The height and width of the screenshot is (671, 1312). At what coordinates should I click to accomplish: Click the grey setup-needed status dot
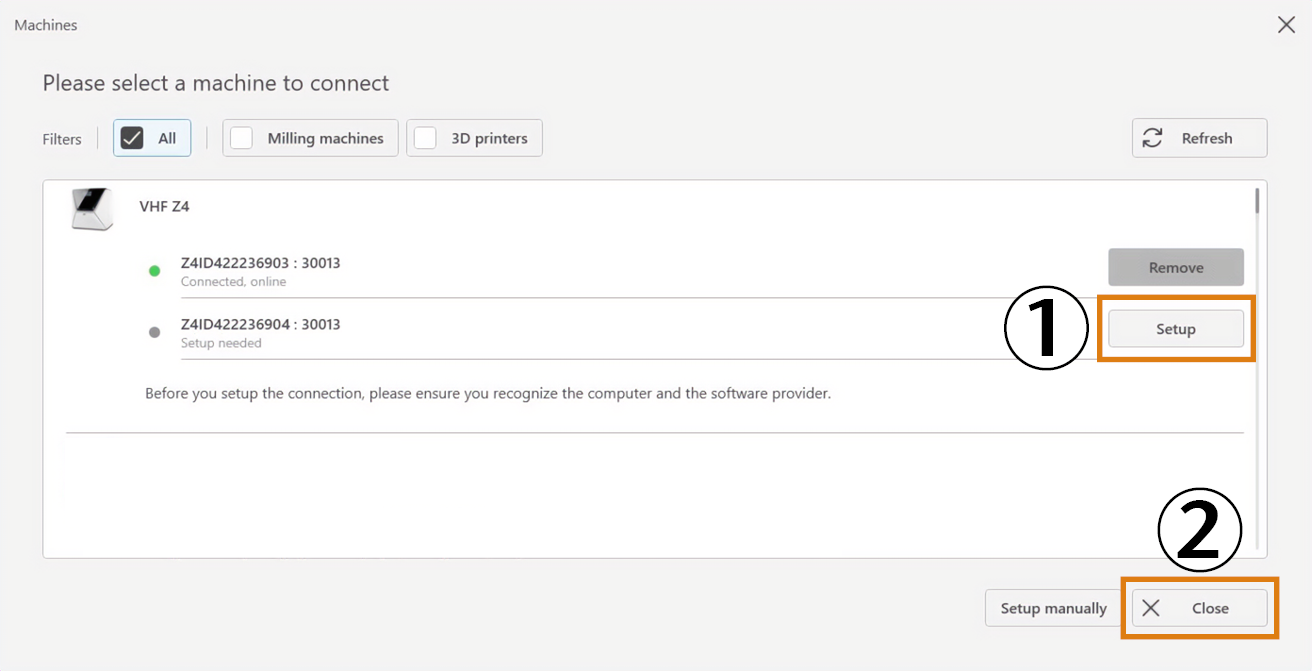[x=154, y=332]
